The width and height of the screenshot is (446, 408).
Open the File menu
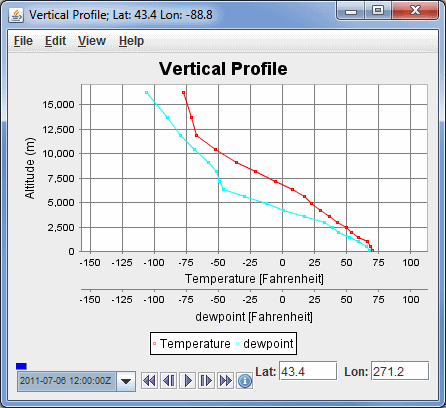point(23,41)
